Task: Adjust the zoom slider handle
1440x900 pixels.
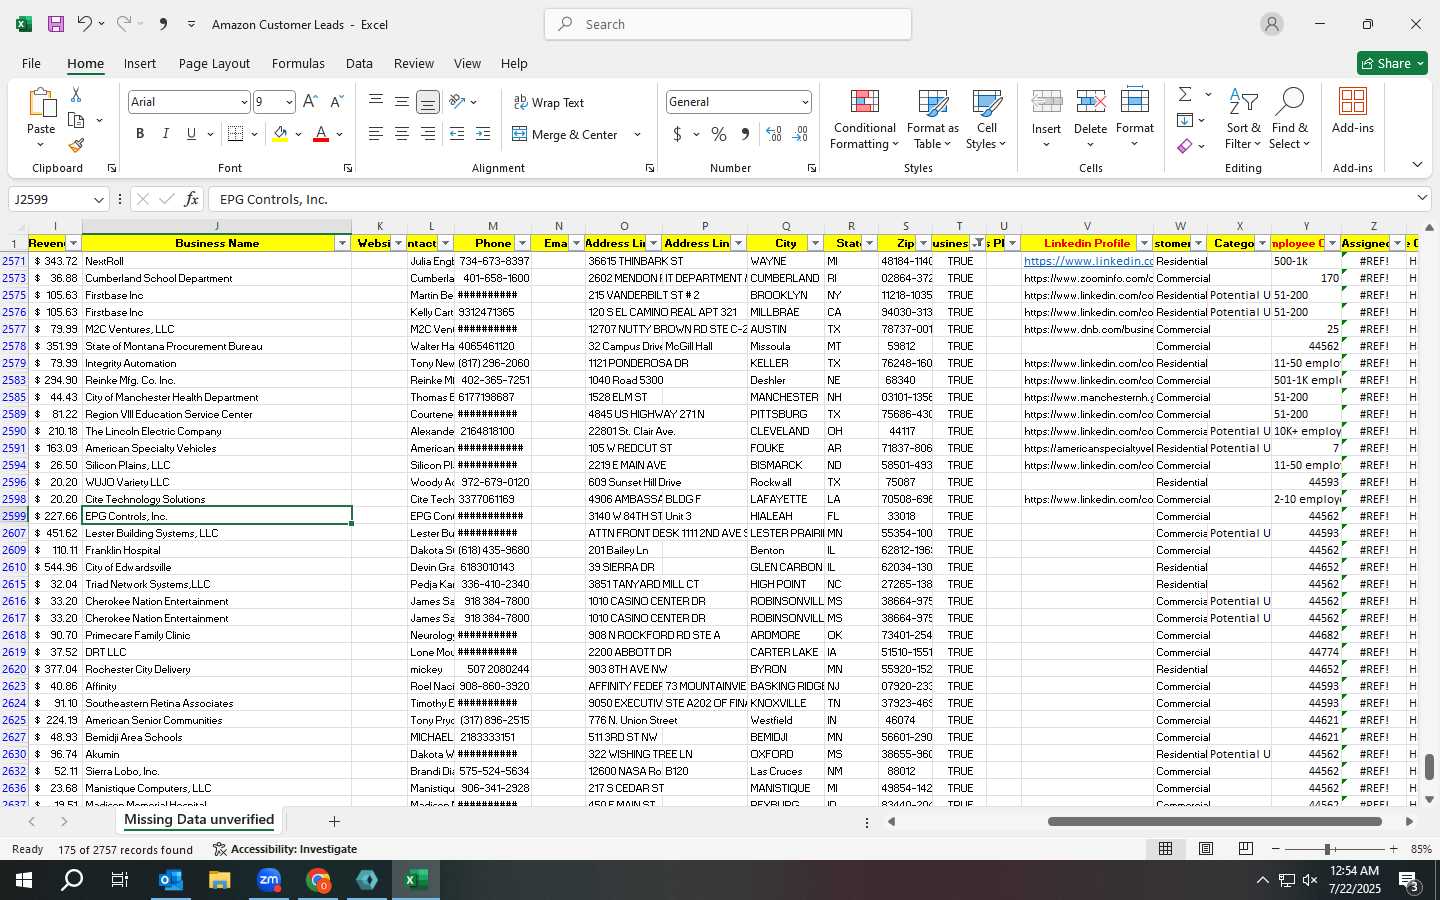Action: 1327,849
